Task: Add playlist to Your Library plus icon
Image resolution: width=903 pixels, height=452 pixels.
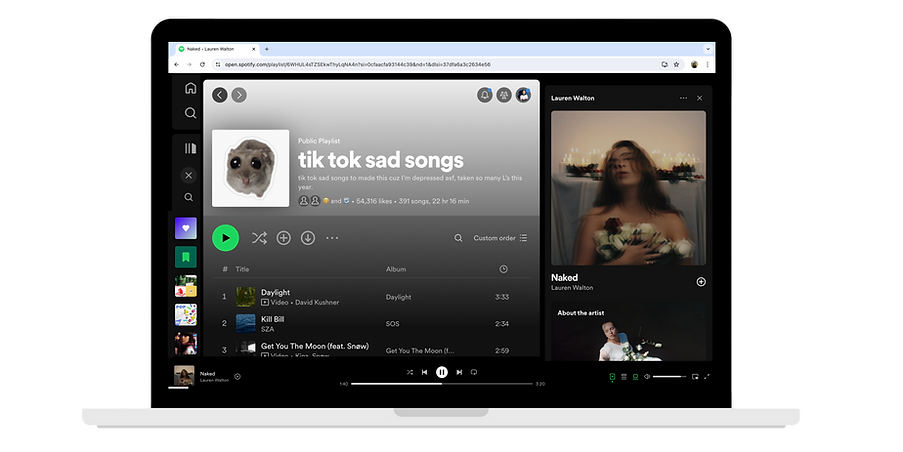Action: coord(283,238)
